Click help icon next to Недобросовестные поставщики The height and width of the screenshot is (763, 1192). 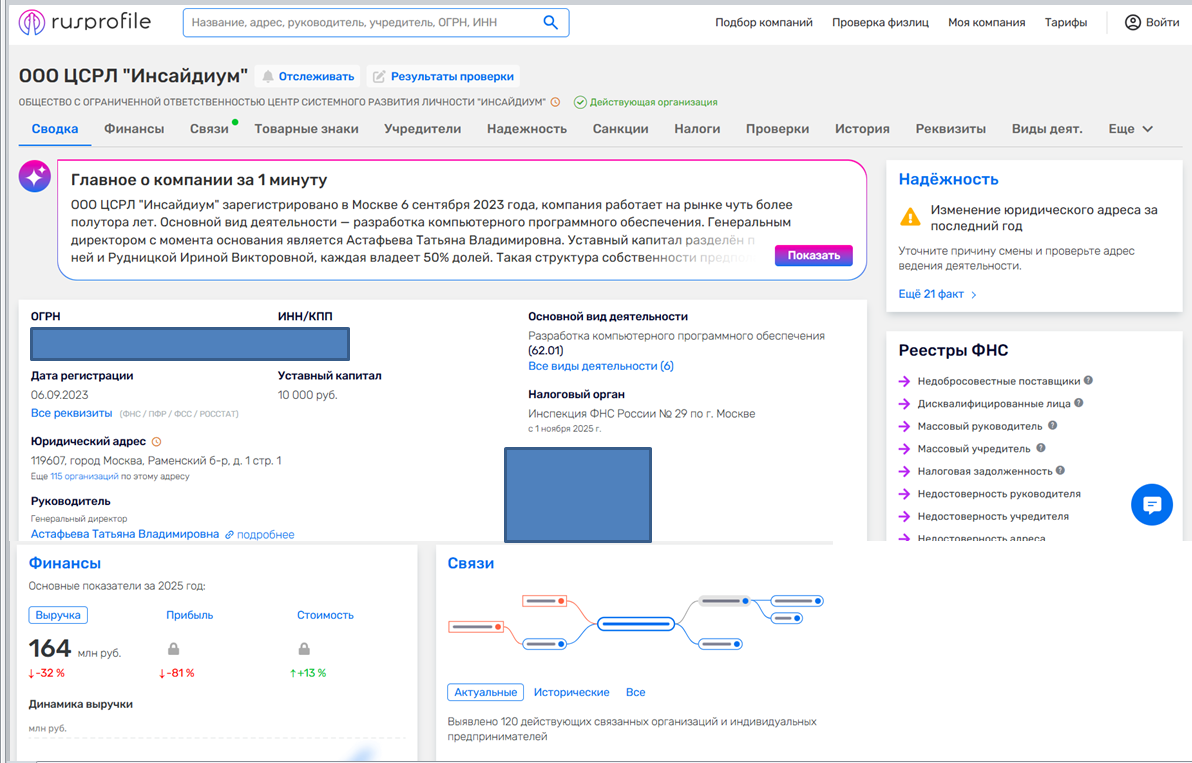(x=1089, y=380)
